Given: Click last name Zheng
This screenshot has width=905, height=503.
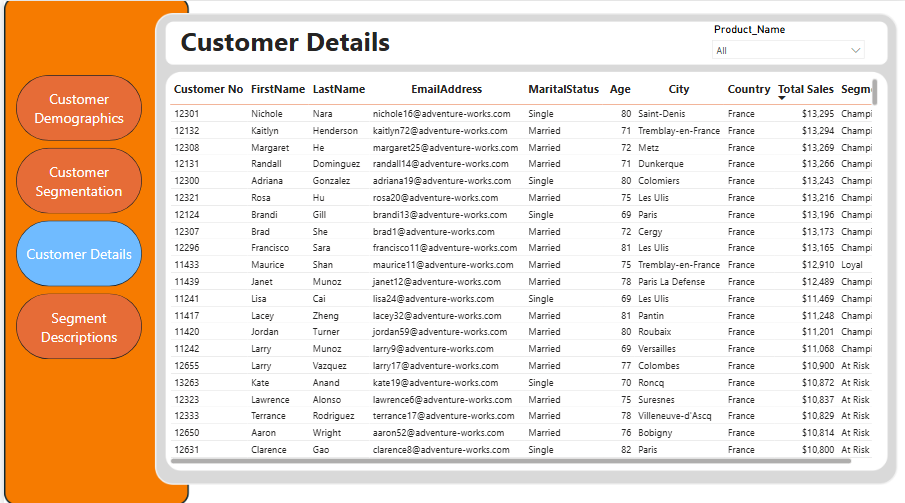Looking at the screenshot, I should pyautogui.click(x=326, y=316).
